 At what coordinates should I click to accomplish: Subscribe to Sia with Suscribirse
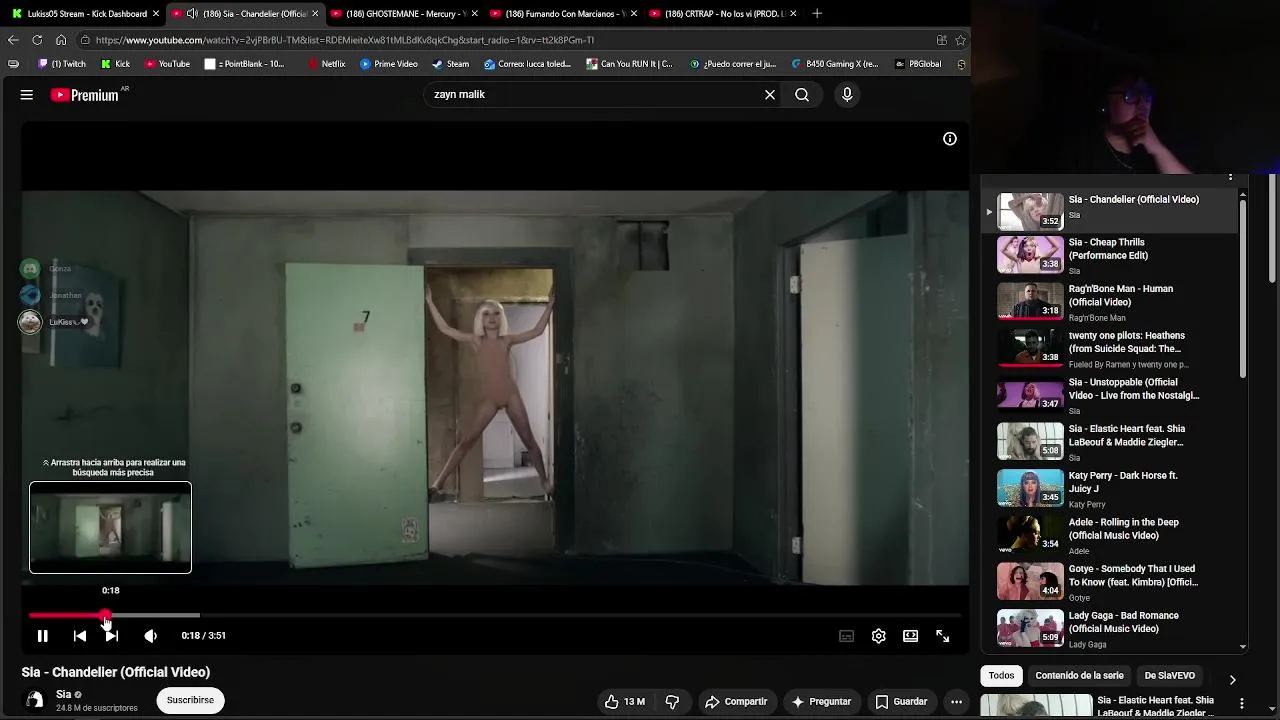click(190, 700)
